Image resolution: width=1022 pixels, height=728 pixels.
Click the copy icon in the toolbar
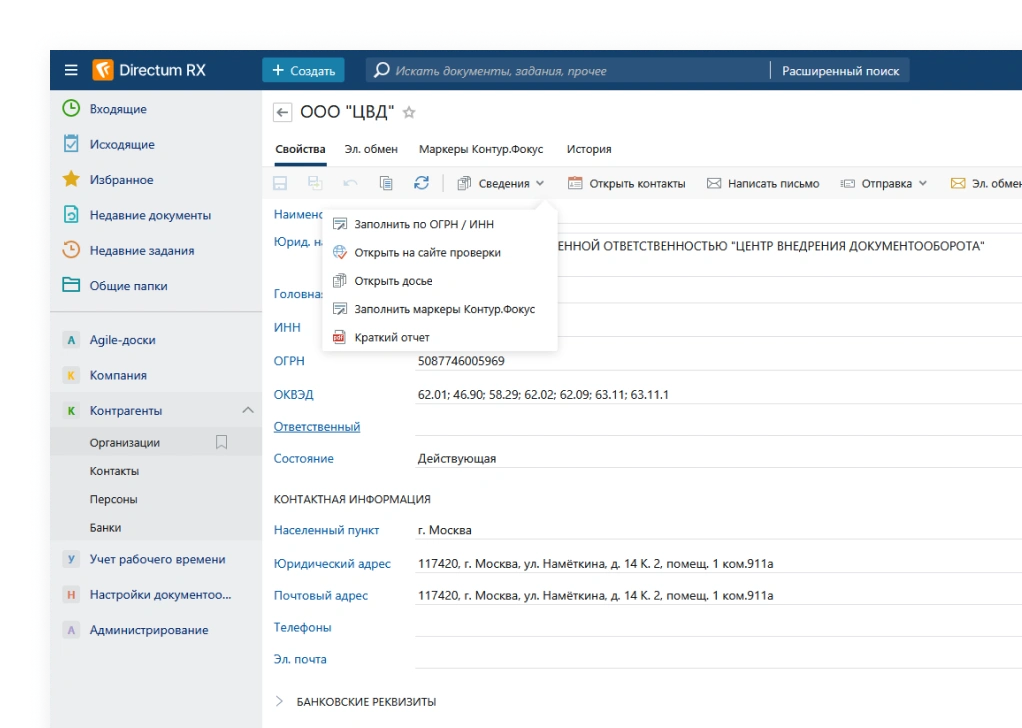(386, 183)
